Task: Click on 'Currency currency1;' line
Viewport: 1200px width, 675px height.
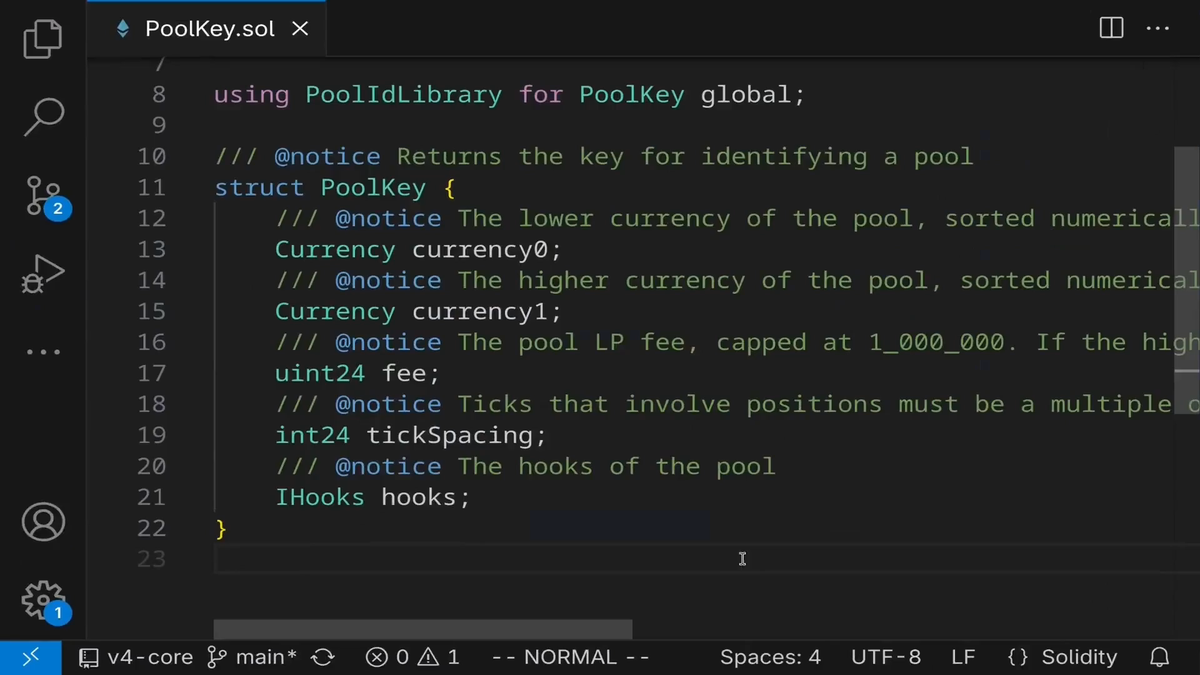Action: tap(419, 311)
